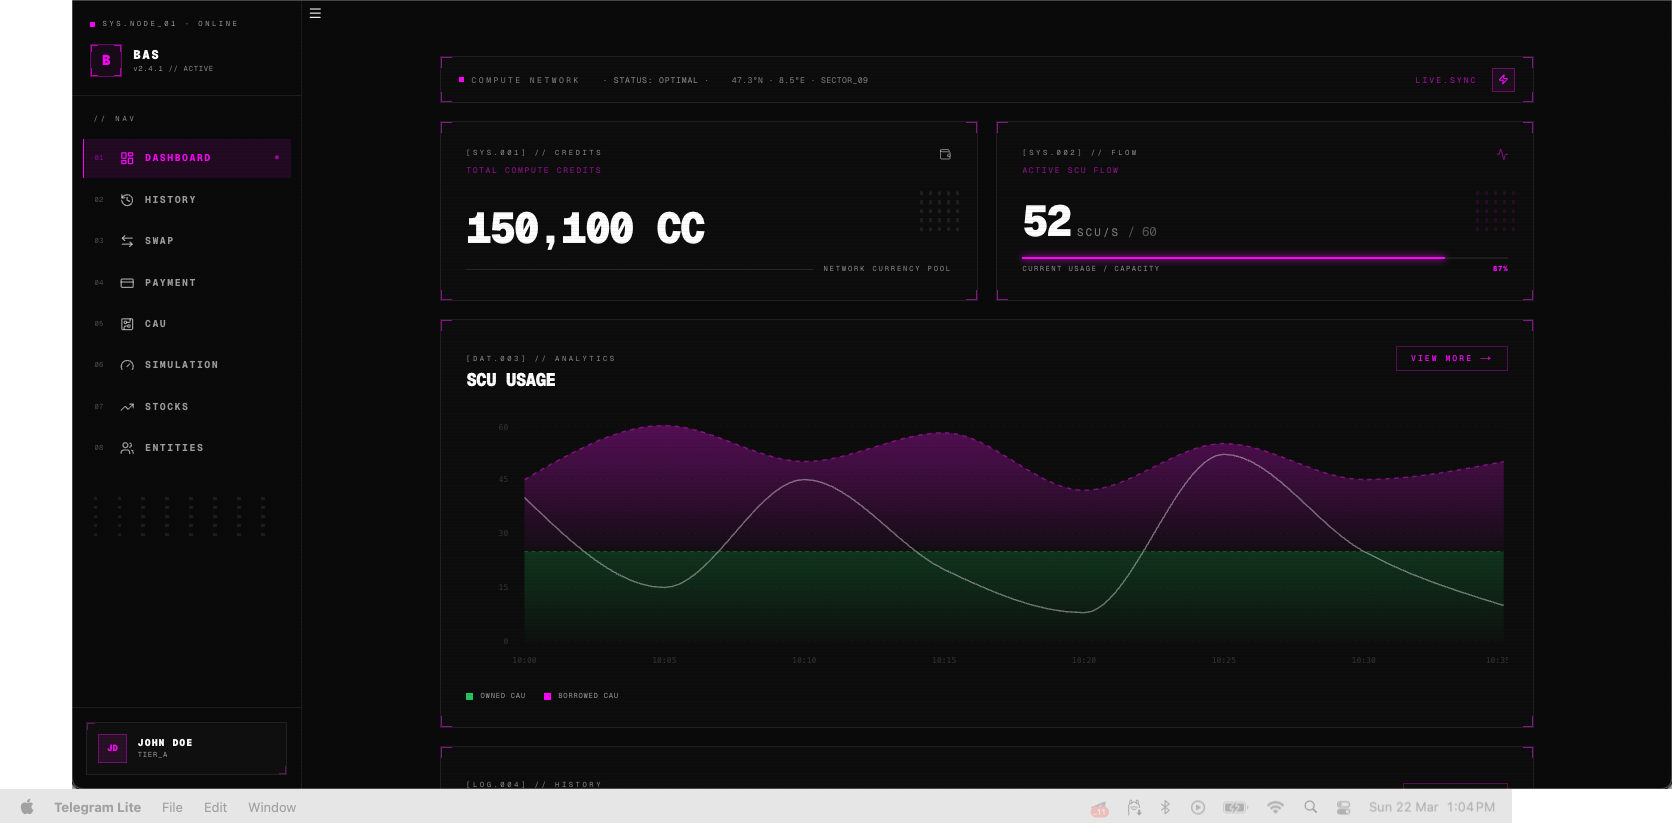Click the Payment card icon in the sidebar
Viewport: 1672px width, 823px height.
(127, 283)
